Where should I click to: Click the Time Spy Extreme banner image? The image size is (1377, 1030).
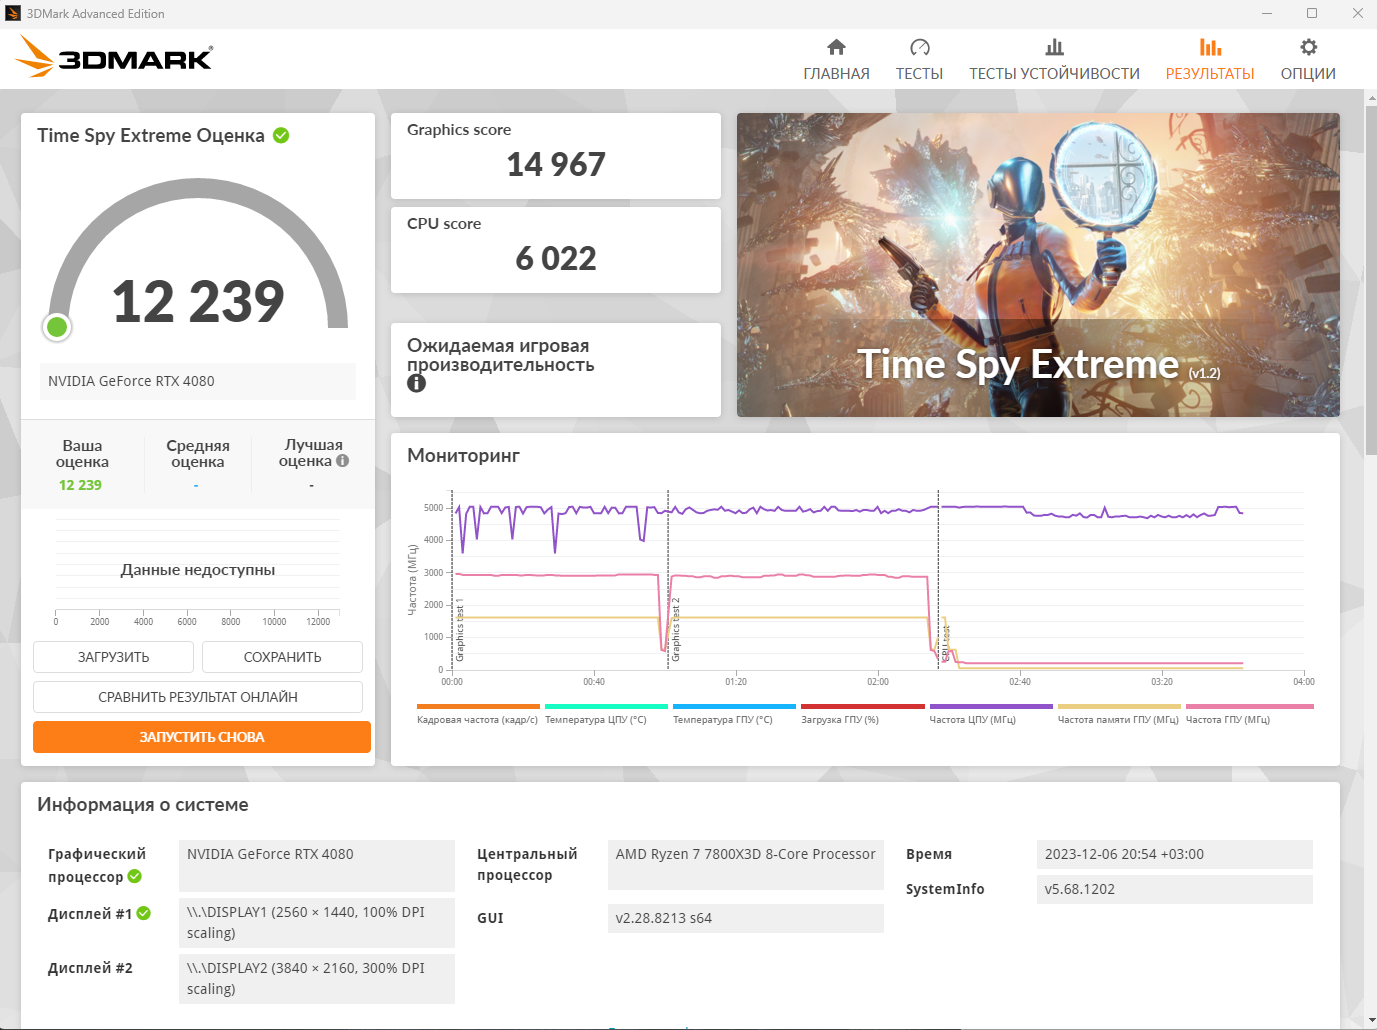[1038, 265]
